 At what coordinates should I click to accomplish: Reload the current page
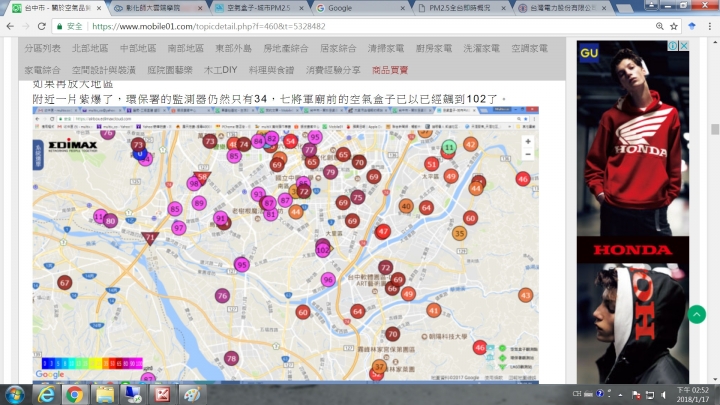(41, 26)
